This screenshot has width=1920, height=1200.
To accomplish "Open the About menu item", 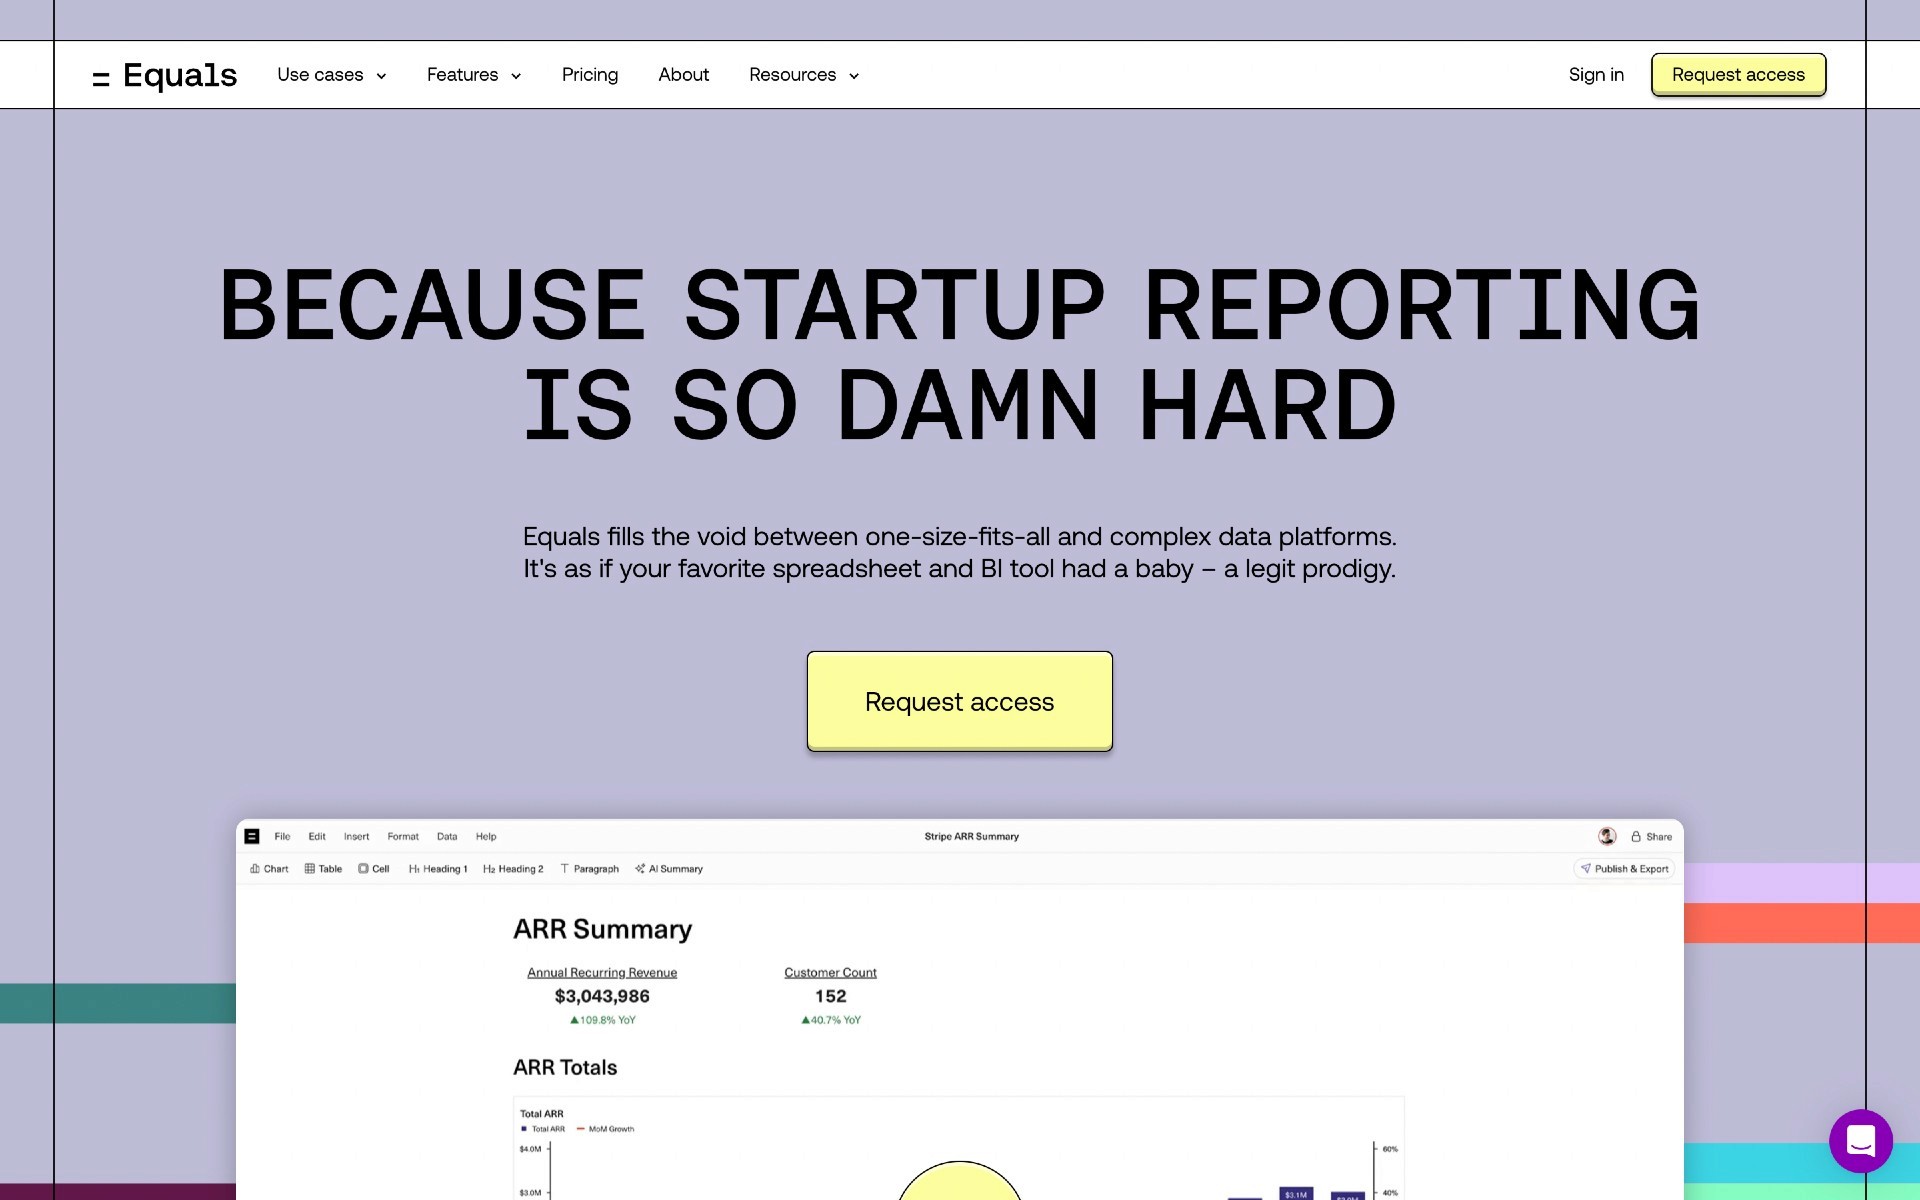I will click(x=683, y=75).
